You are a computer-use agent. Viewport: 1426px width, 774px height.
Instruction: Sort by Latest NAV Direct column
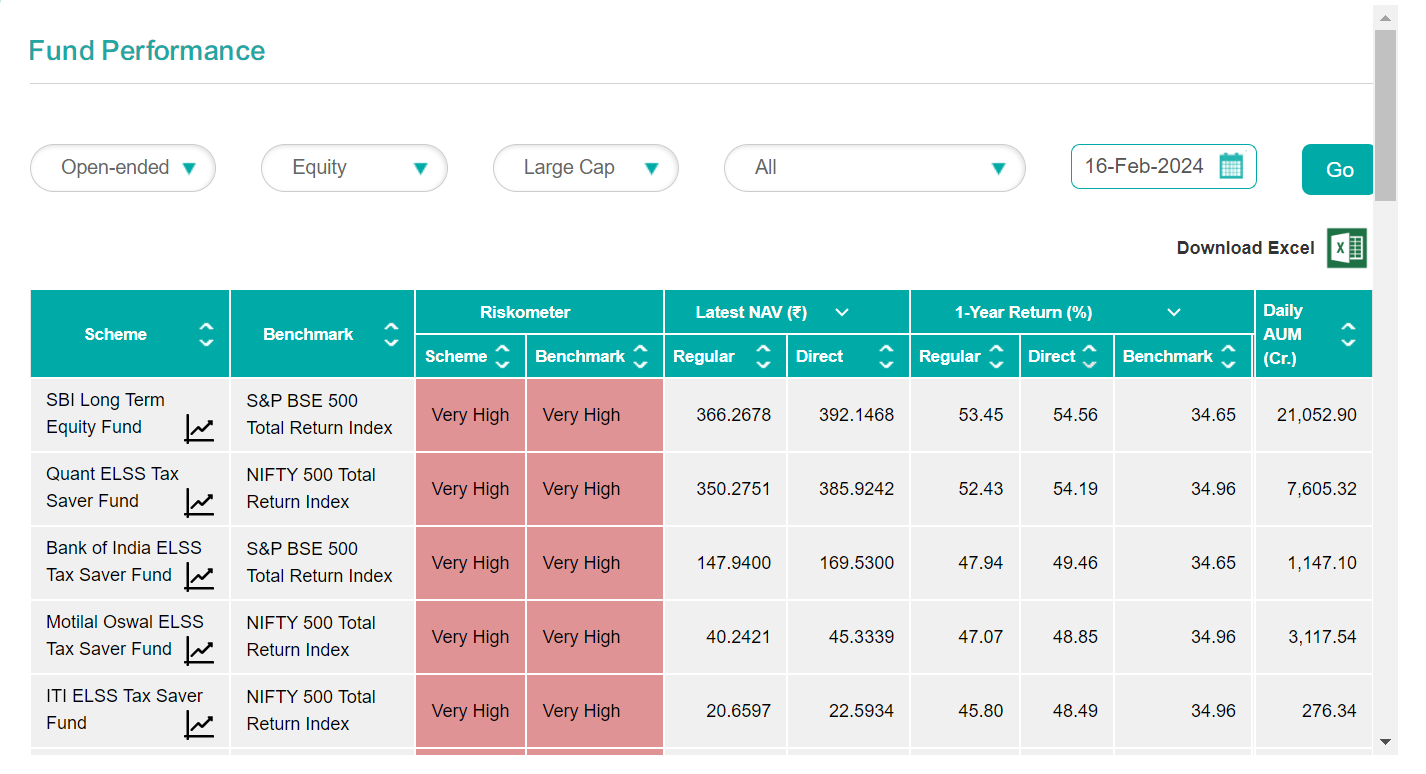coord(886,356)
